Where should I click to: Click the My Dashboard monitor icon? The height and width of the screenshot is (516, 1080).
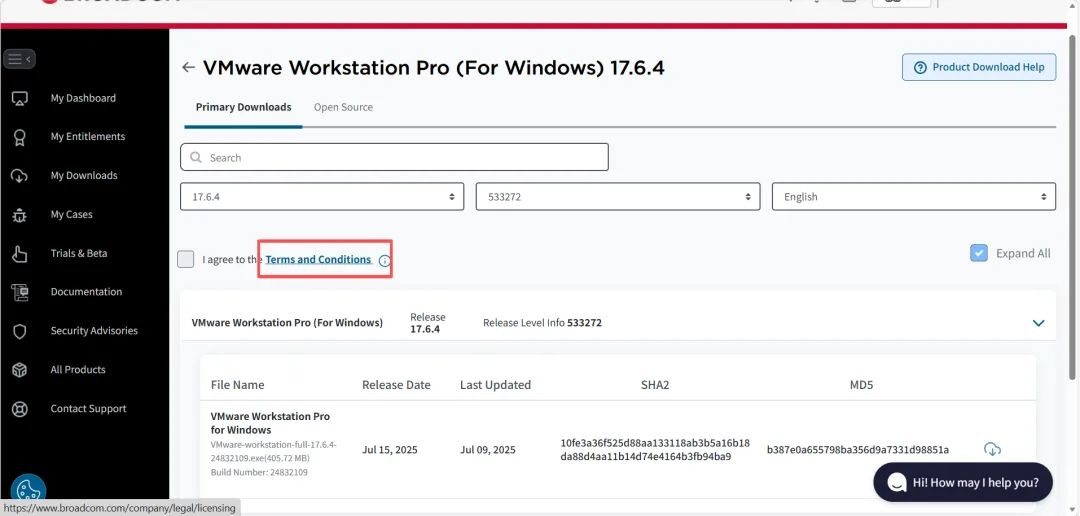tap(19, 99)
